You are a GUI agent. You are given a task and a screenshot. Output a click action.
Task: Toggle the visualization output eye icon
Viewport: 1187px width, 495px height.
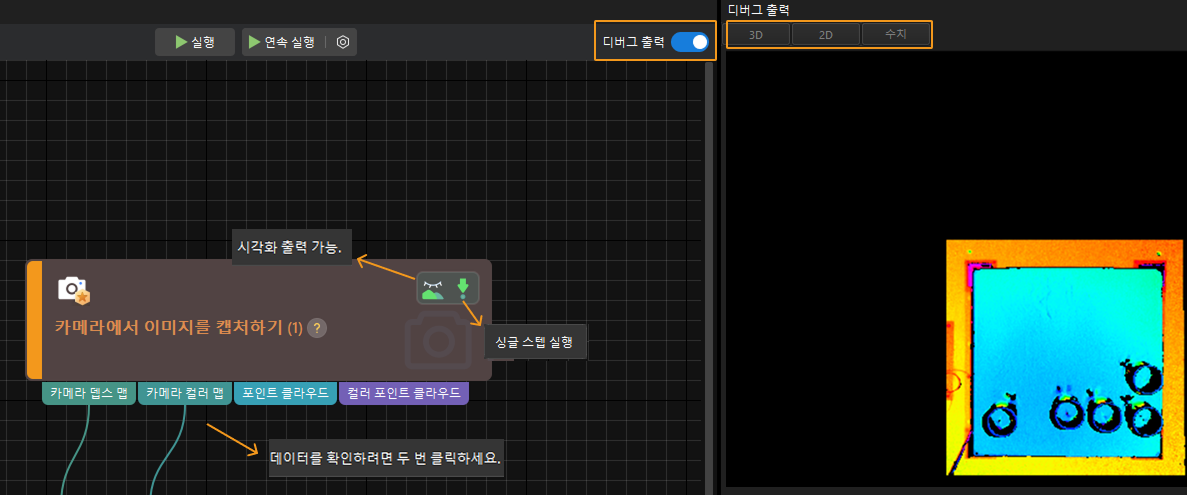[x=433, y=289]
